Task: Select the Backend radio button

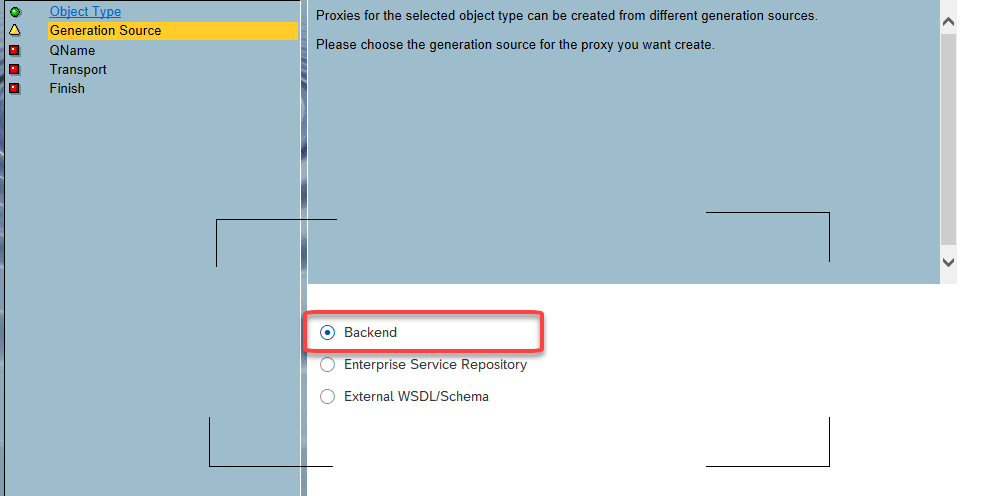Action: coord(328,332)
